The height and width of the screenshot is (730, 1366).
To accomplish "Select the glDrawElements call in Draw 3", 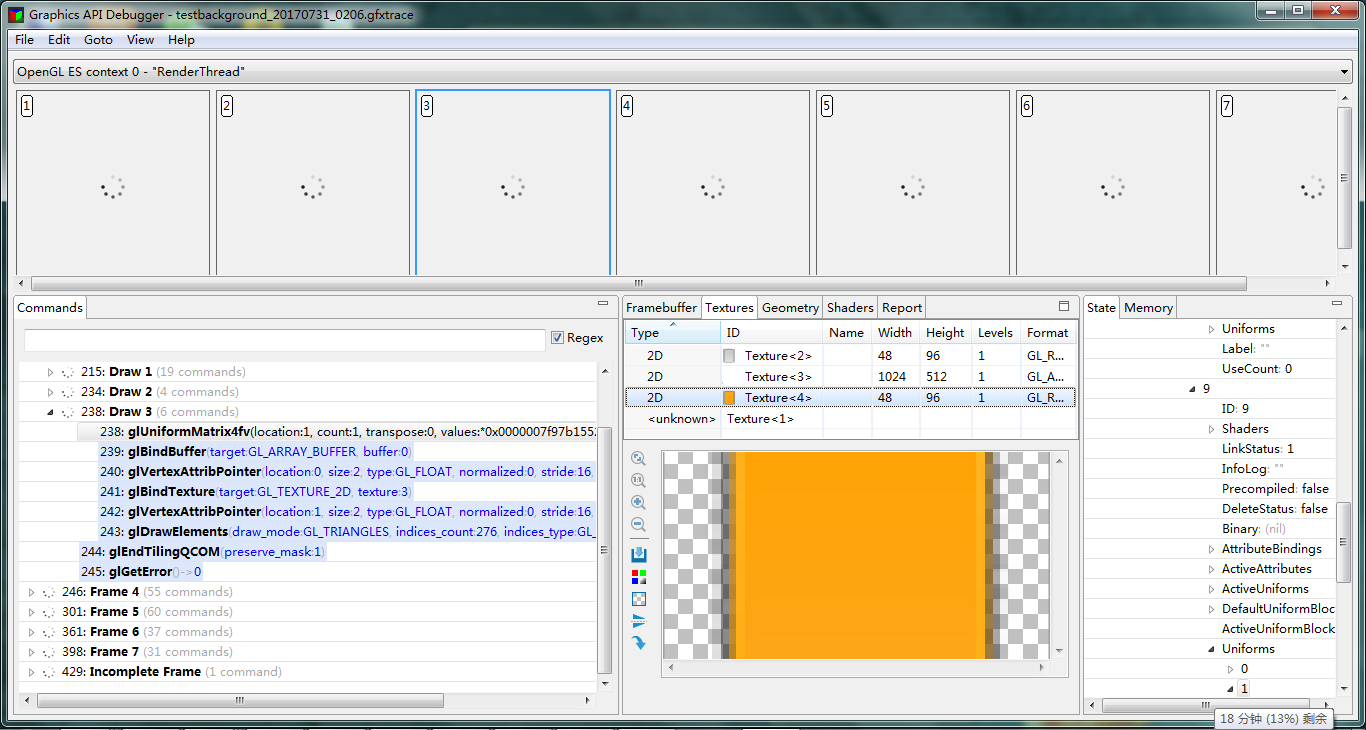I will click(300, 531).
